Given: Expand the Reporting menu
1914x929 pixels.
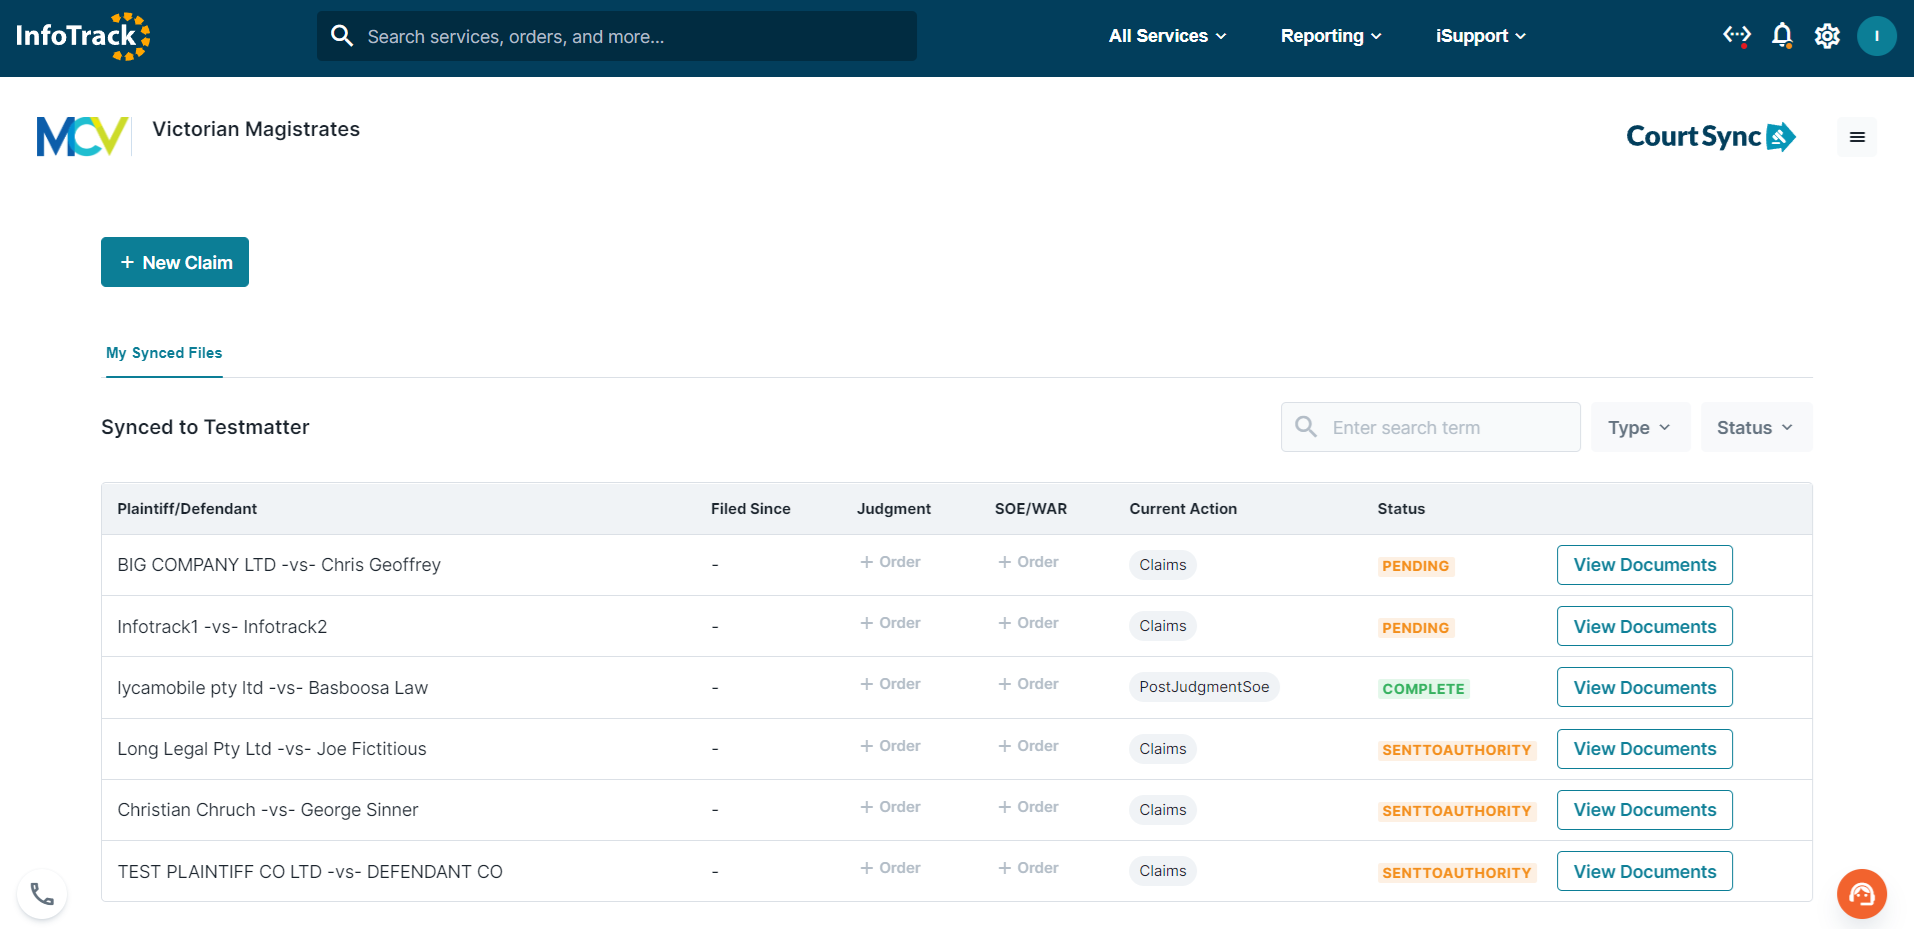Looking at the screenshot, I should (1331, 36).
